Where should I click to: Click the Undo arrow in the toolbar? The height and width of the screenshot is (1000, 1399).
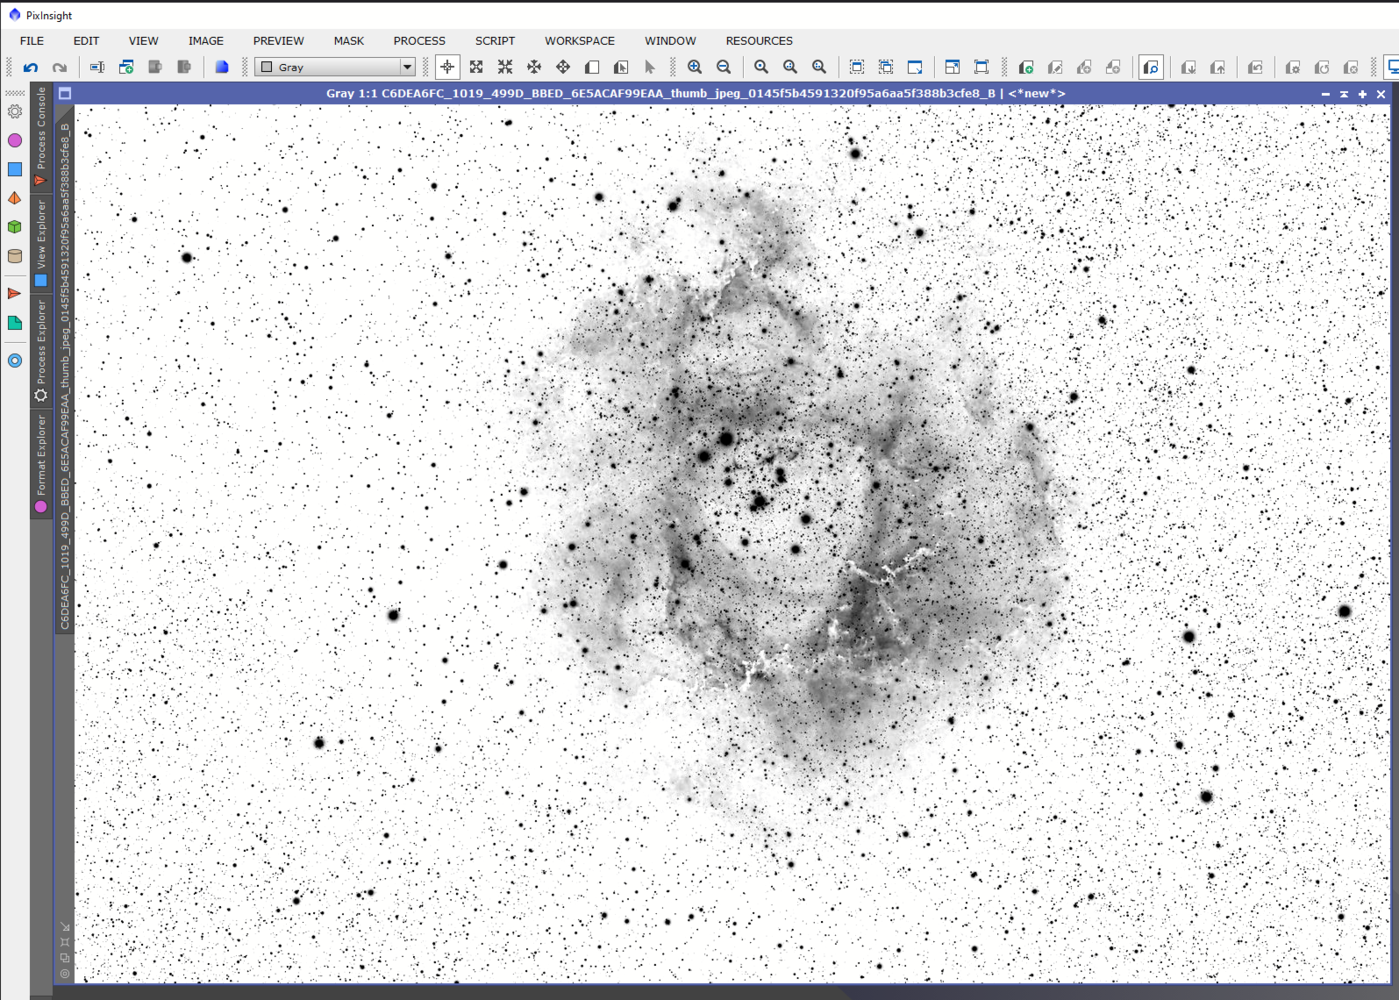click(31, 67)
